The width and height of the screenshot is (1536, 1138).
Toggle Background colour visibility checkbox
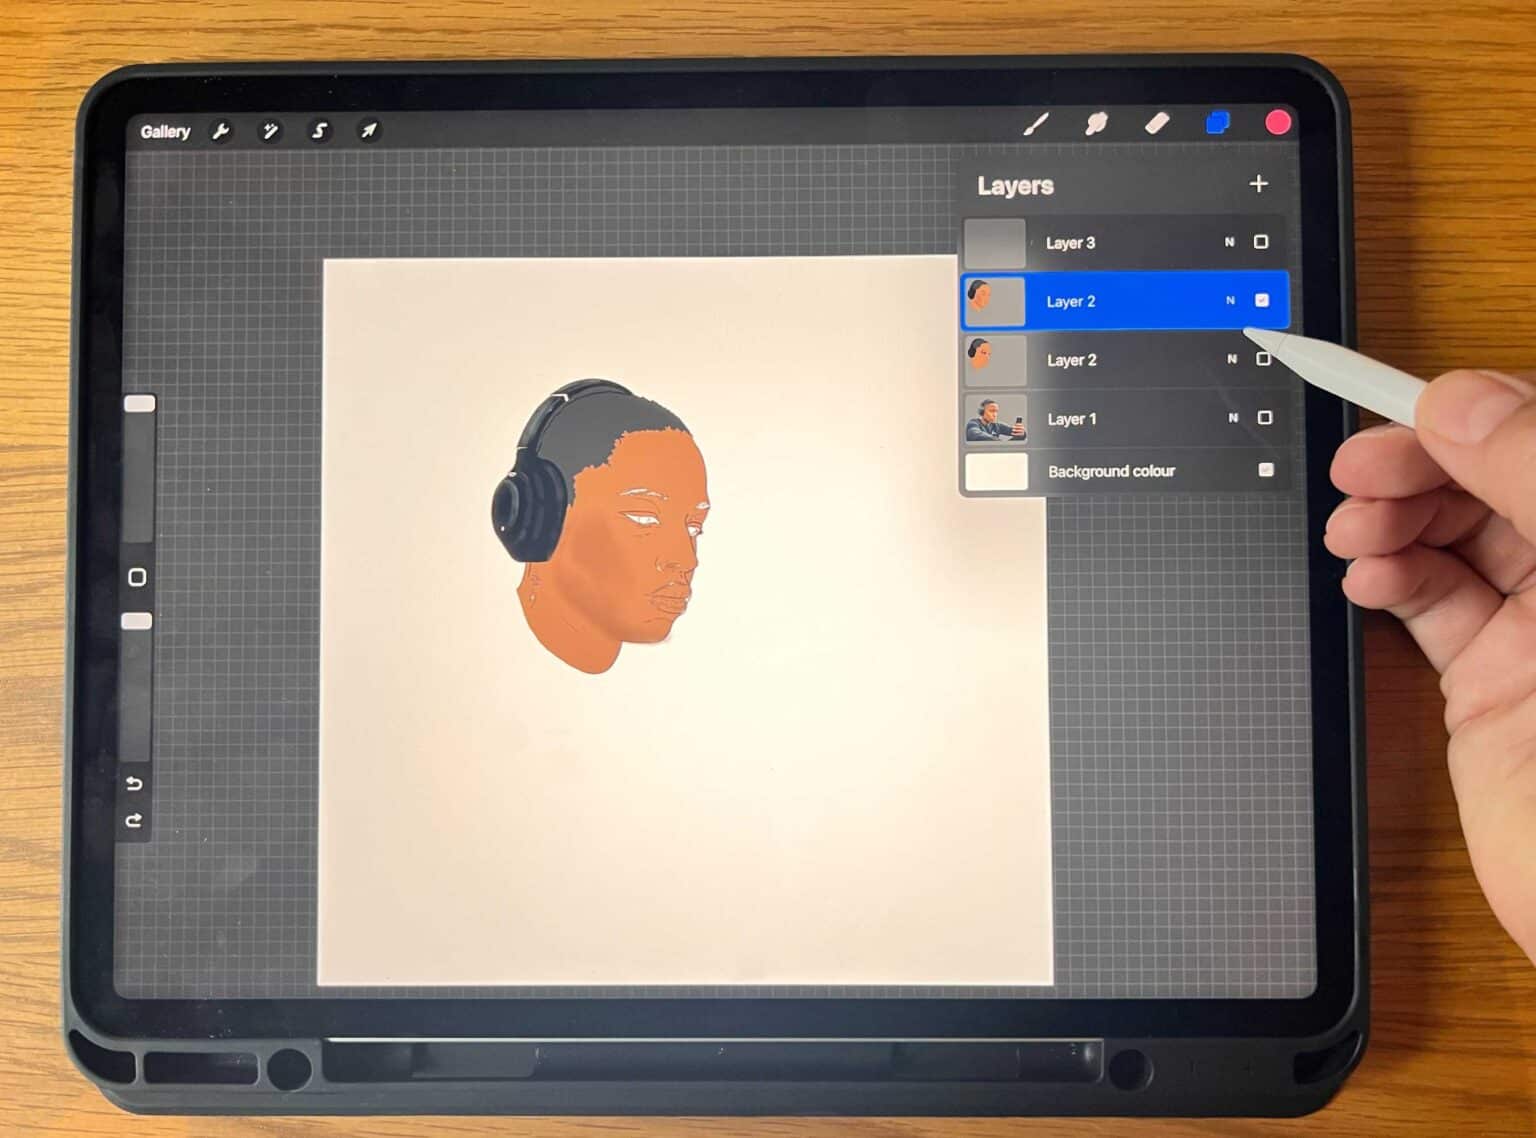click(x=1266, y=470)
